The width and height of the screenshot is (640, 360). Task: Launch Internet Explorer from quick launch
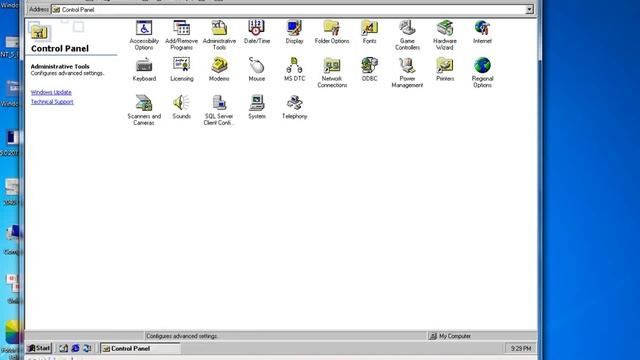(75, 348)
